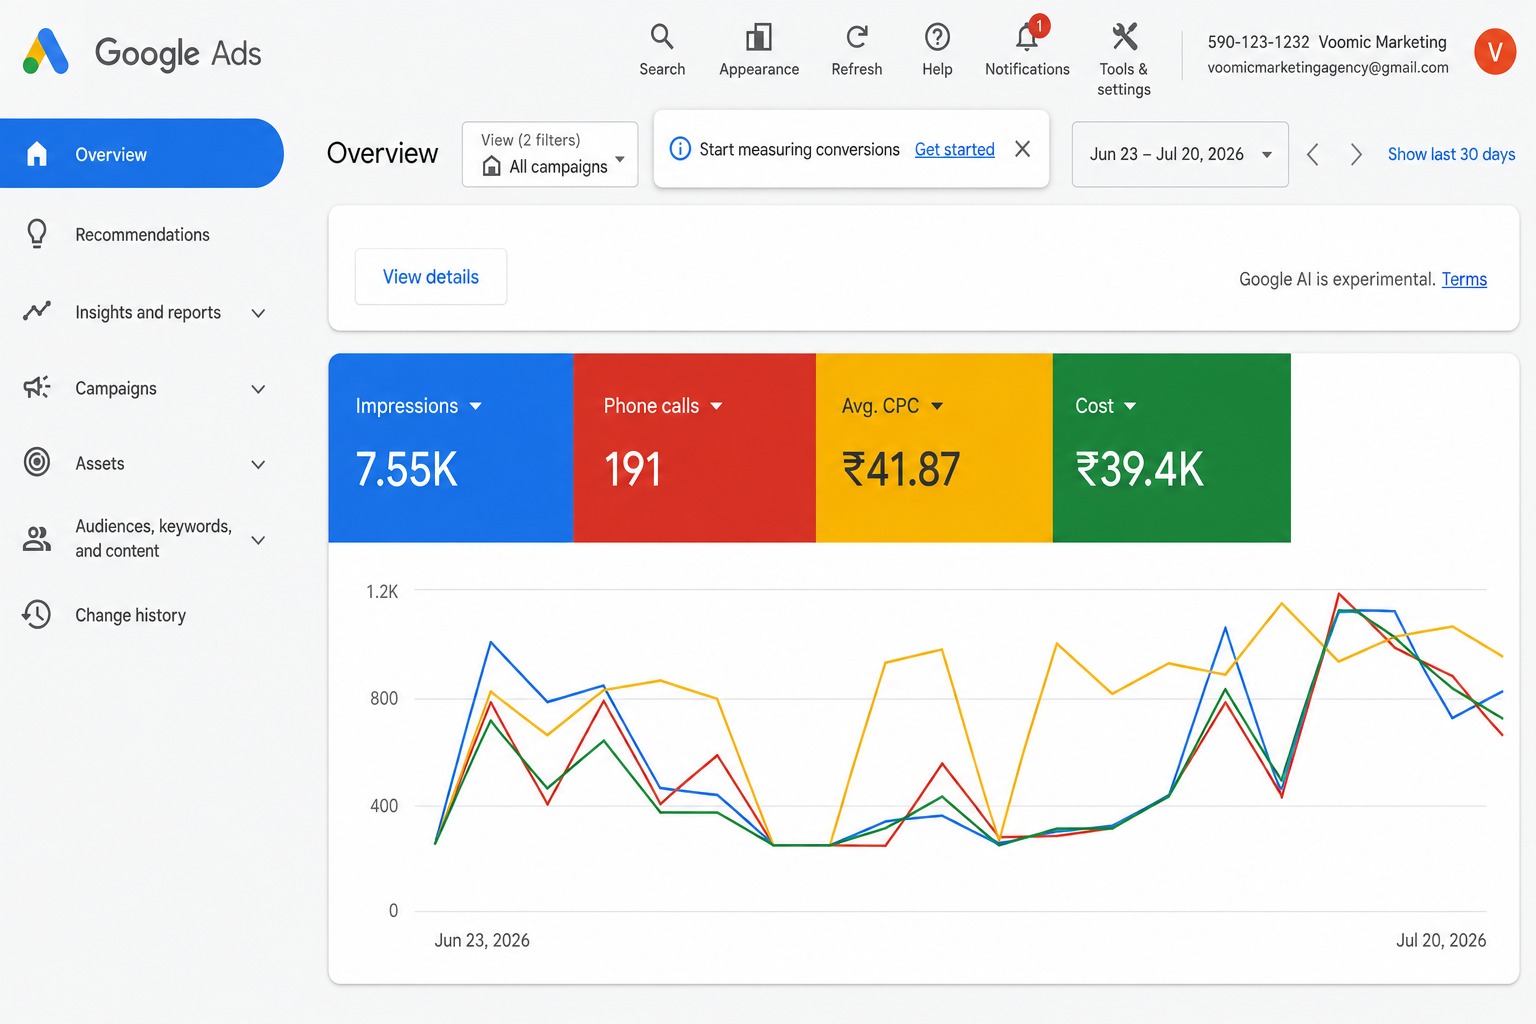Screen dimensions: 1536x1024
Task: Expand the Campaigns section chevron
Action: pyautogui.click(x=258, y=389)
